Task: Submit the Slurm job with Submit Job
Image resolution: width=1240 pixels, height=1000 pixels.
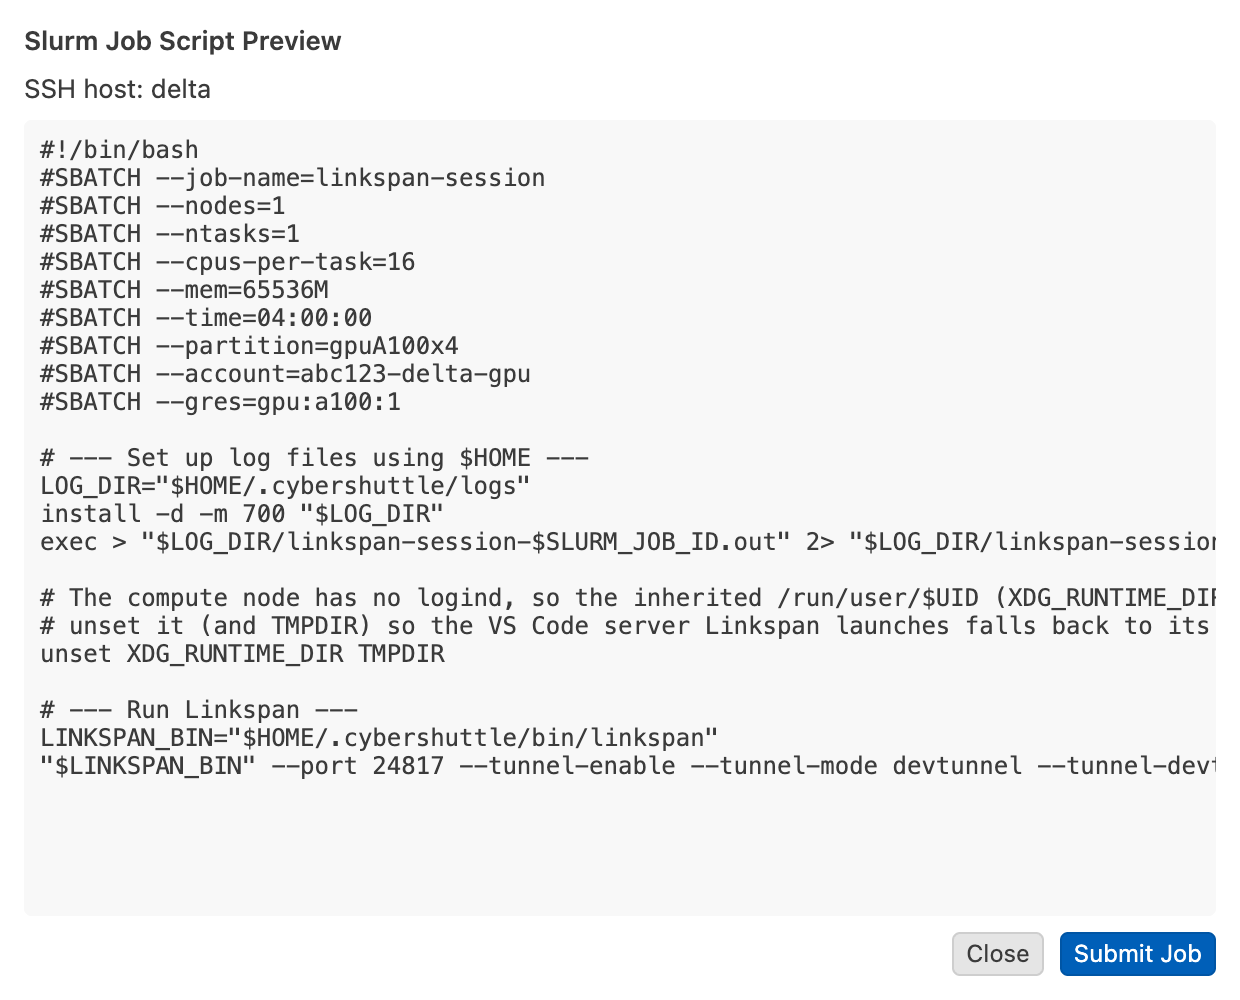Action: tap(1137, 954)
